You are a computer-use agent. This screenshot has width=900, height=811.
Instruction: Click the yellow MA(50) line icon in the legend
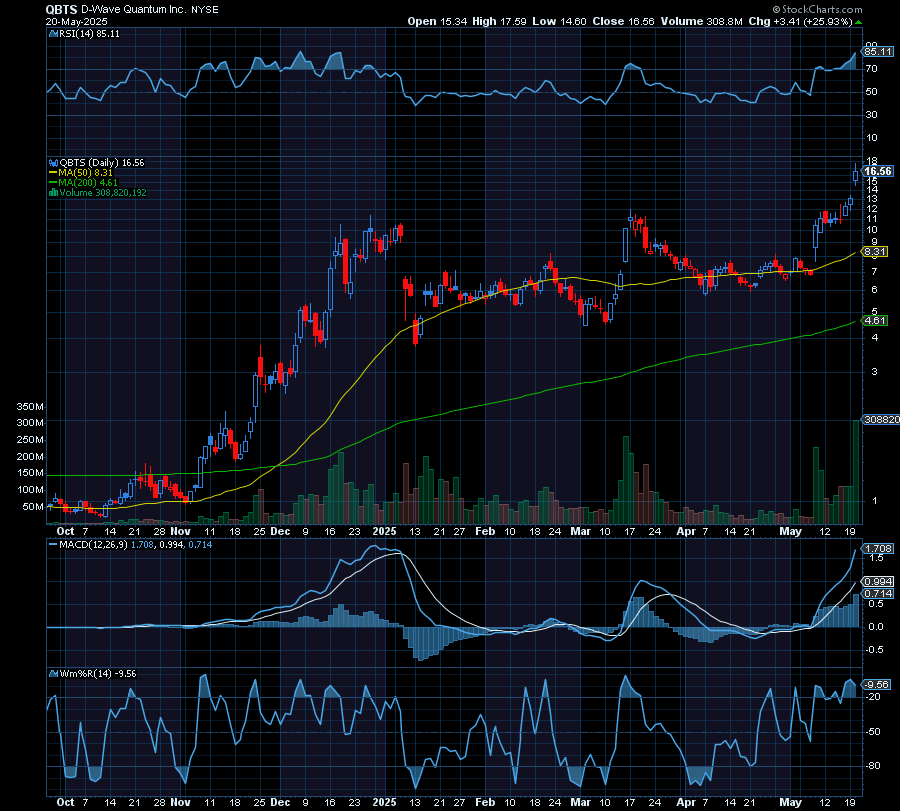pos(52,171)
